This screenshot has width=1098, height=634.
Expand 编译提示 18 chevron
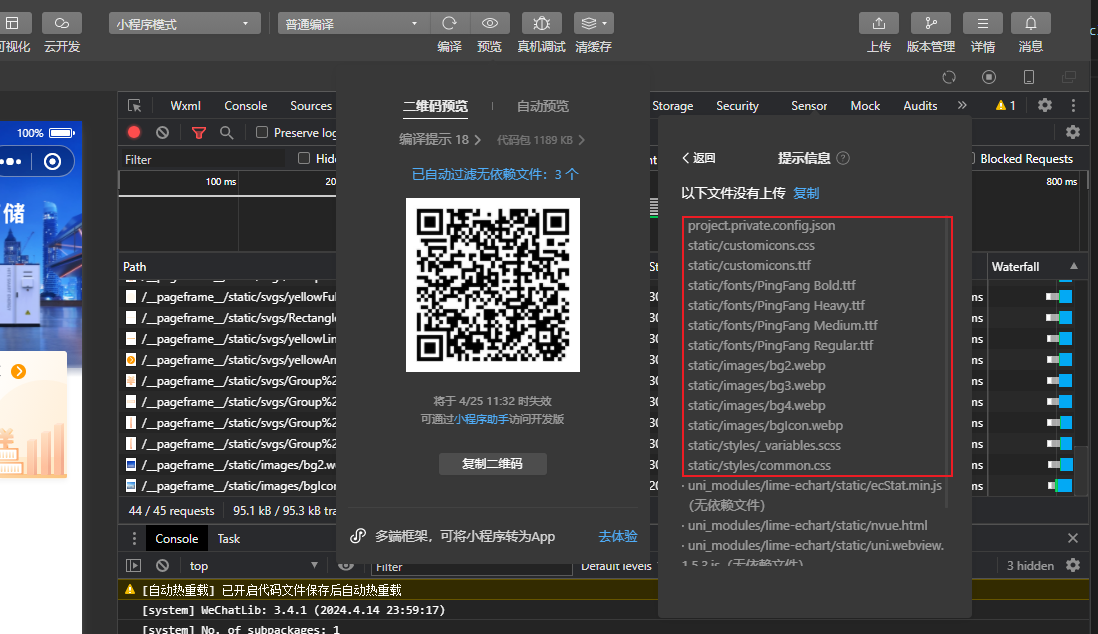[478, 140]
